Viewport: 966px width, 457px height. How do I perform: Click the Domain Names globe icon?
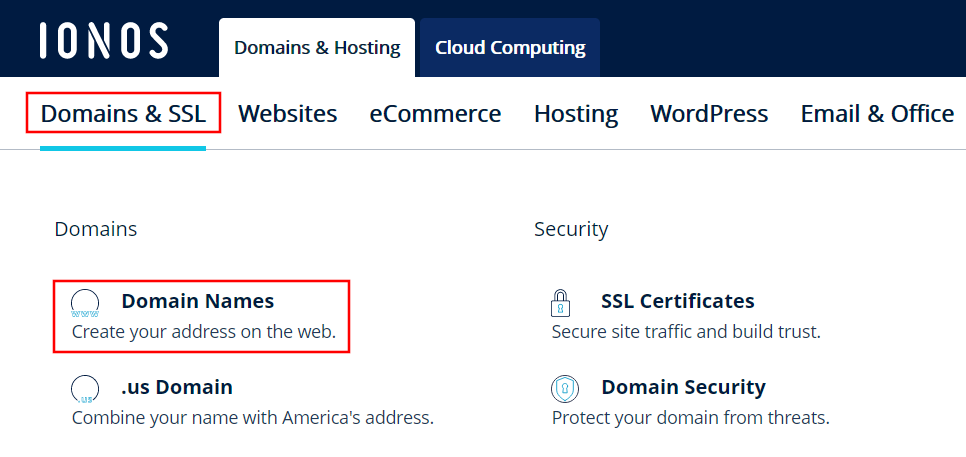point(86,302)
